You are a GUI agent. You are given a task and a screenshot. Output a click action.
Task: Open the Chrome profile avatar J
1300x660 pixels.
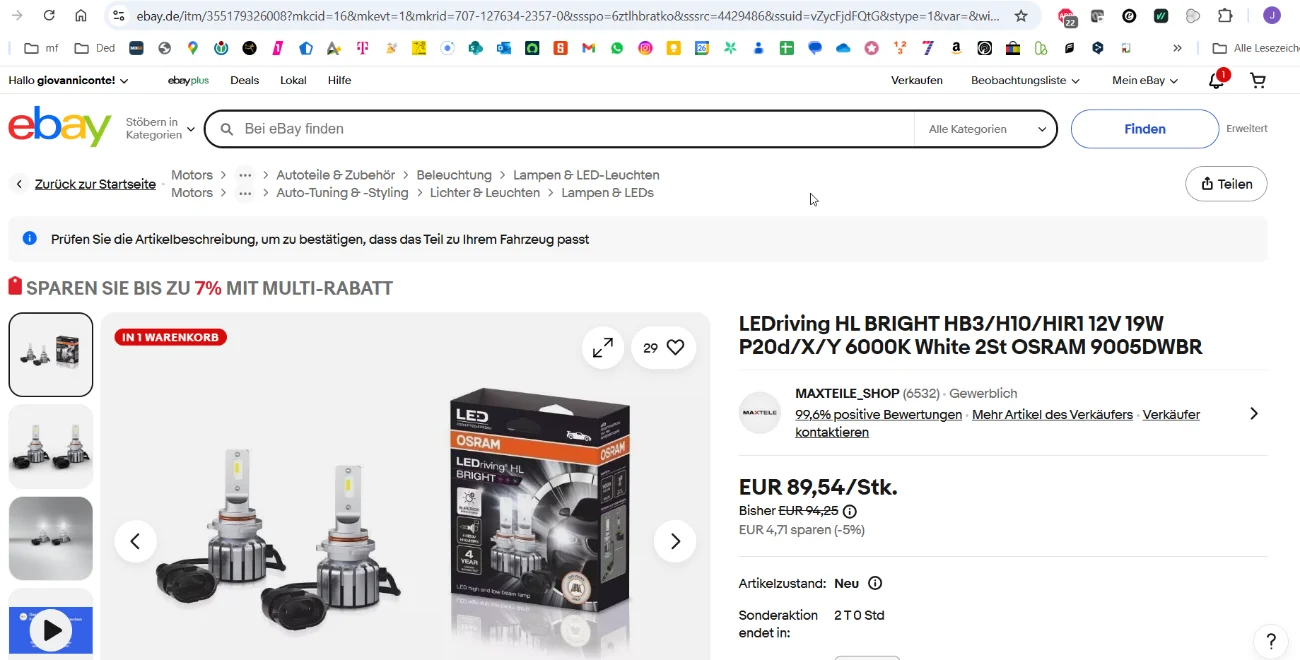tap(1272, 16)
